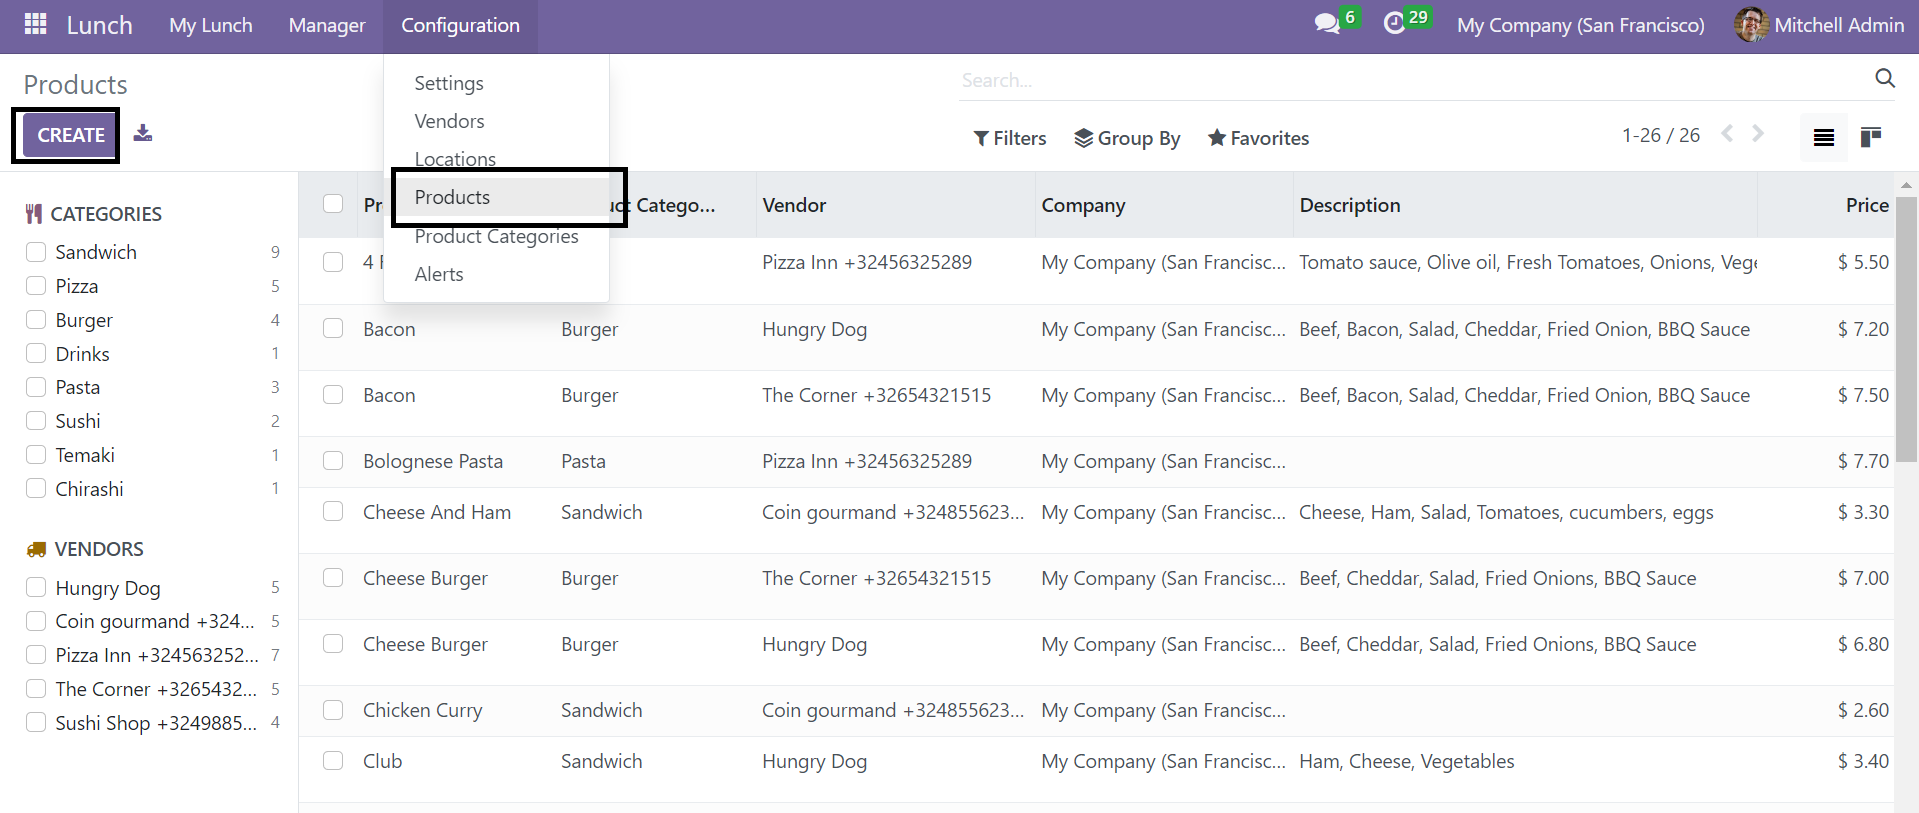Tick the Pizza category checkbox

tap(36, 286)
